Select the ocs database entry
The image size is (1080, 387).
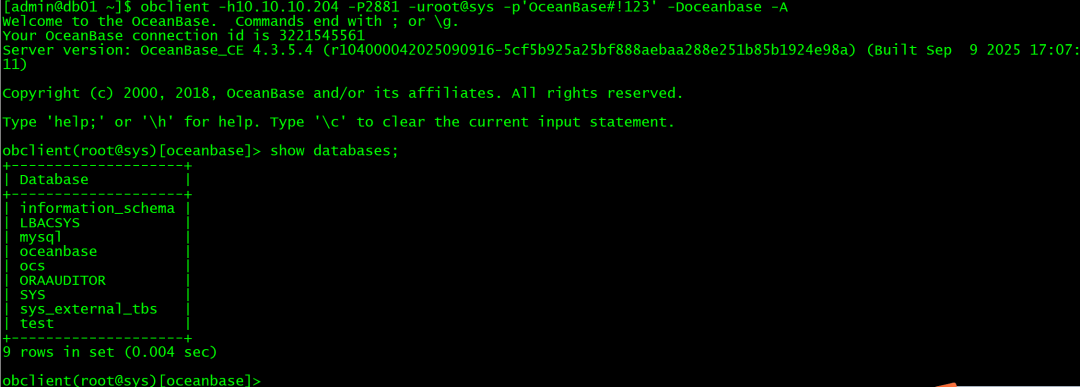click(32, 266)
